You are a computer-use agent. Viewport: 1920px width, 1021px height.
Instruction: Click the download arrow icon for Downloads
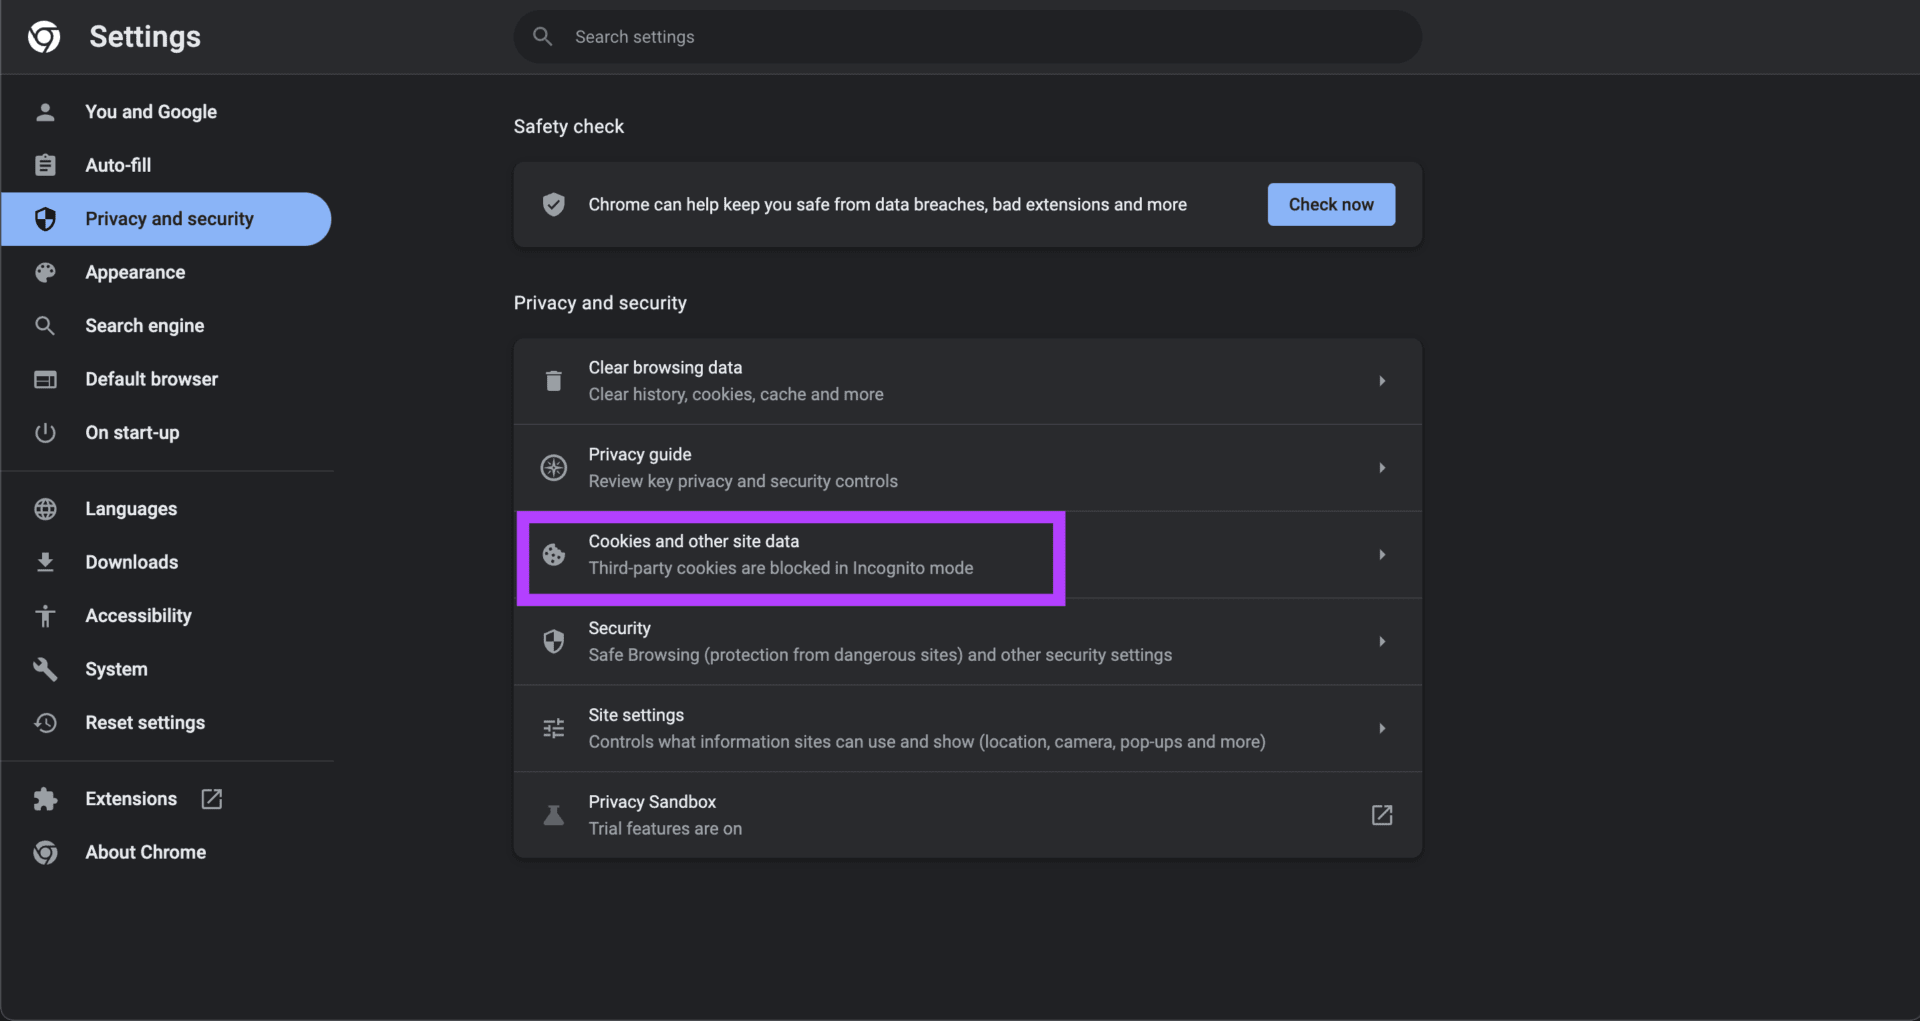(45, 562)
